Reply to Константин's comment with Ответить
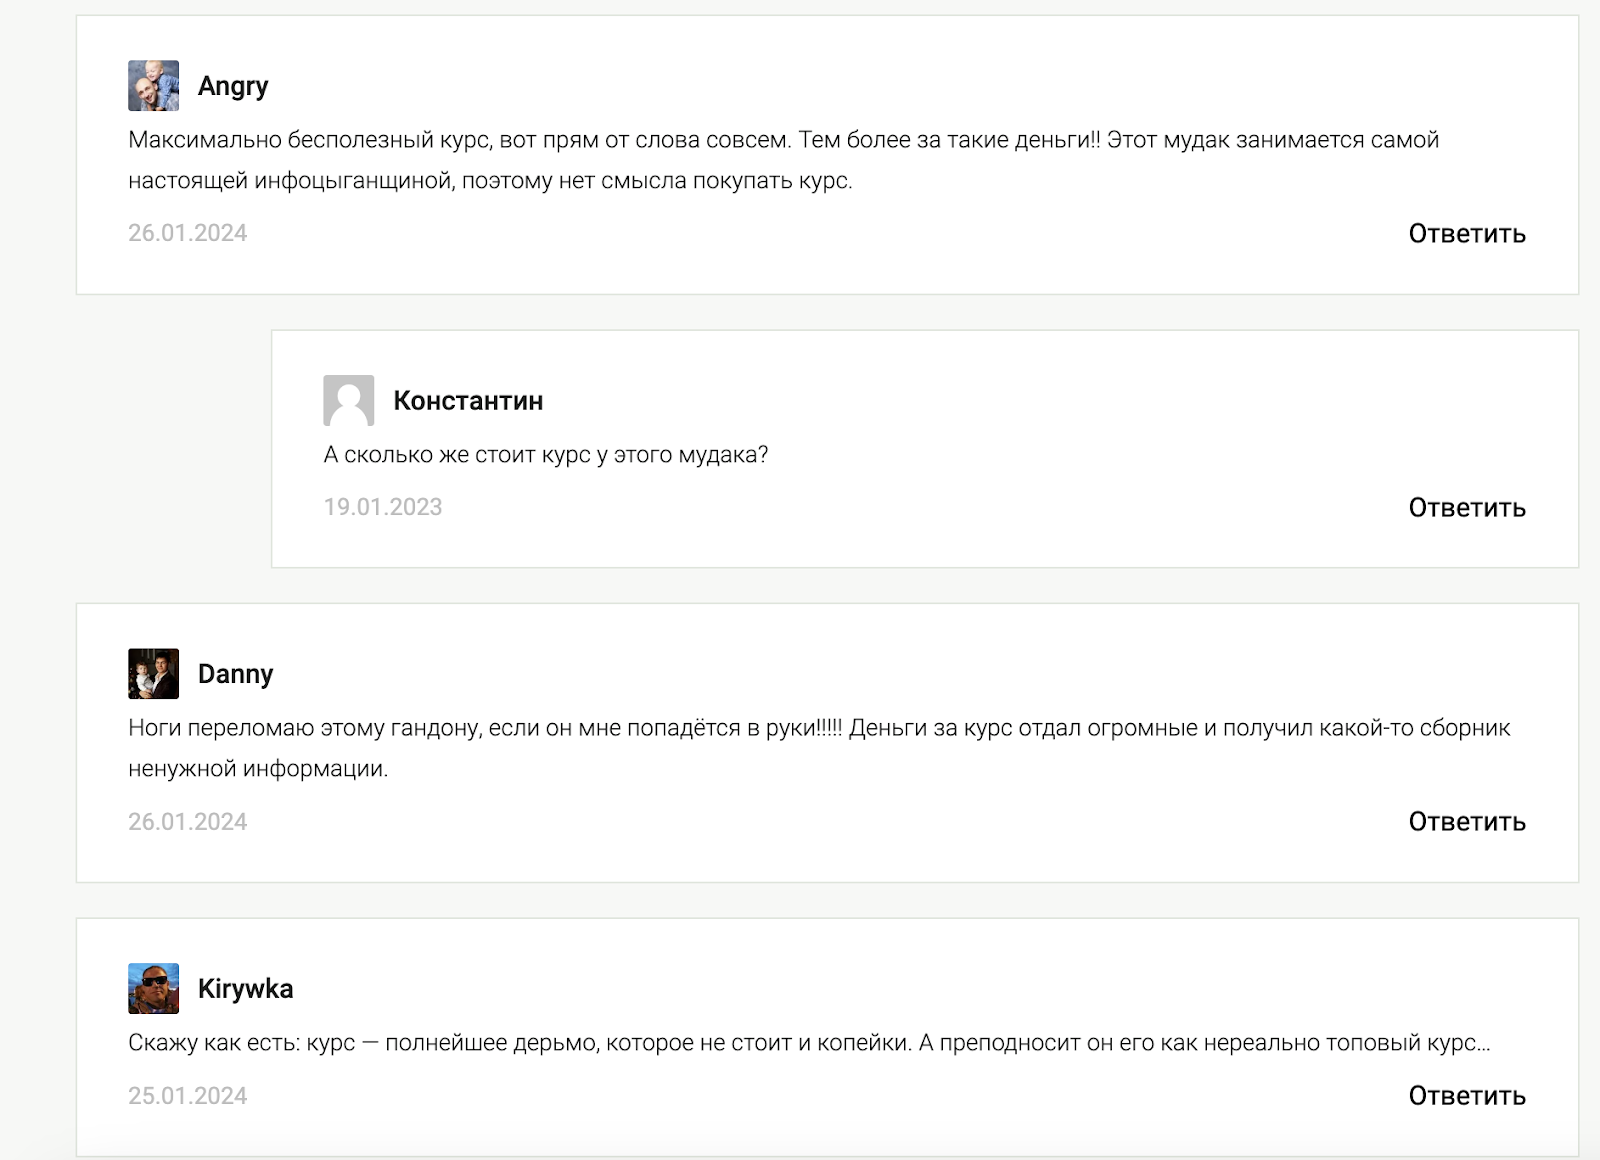 [x=1466, y=507]
